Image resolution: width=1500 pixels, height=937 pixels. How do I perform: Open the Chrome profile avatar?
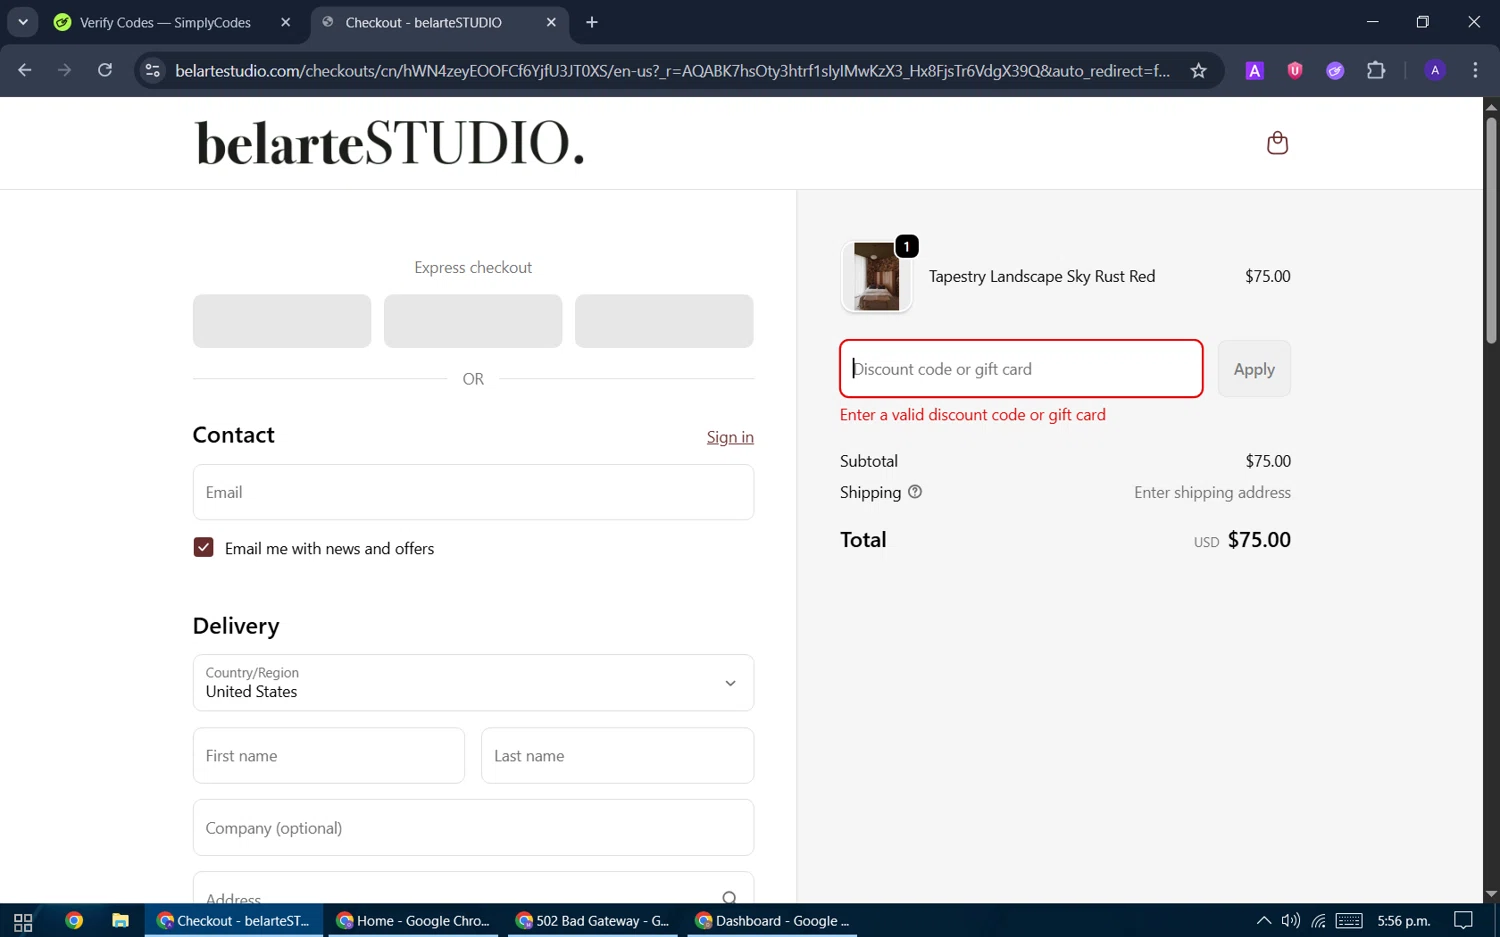coord(1435,70)
